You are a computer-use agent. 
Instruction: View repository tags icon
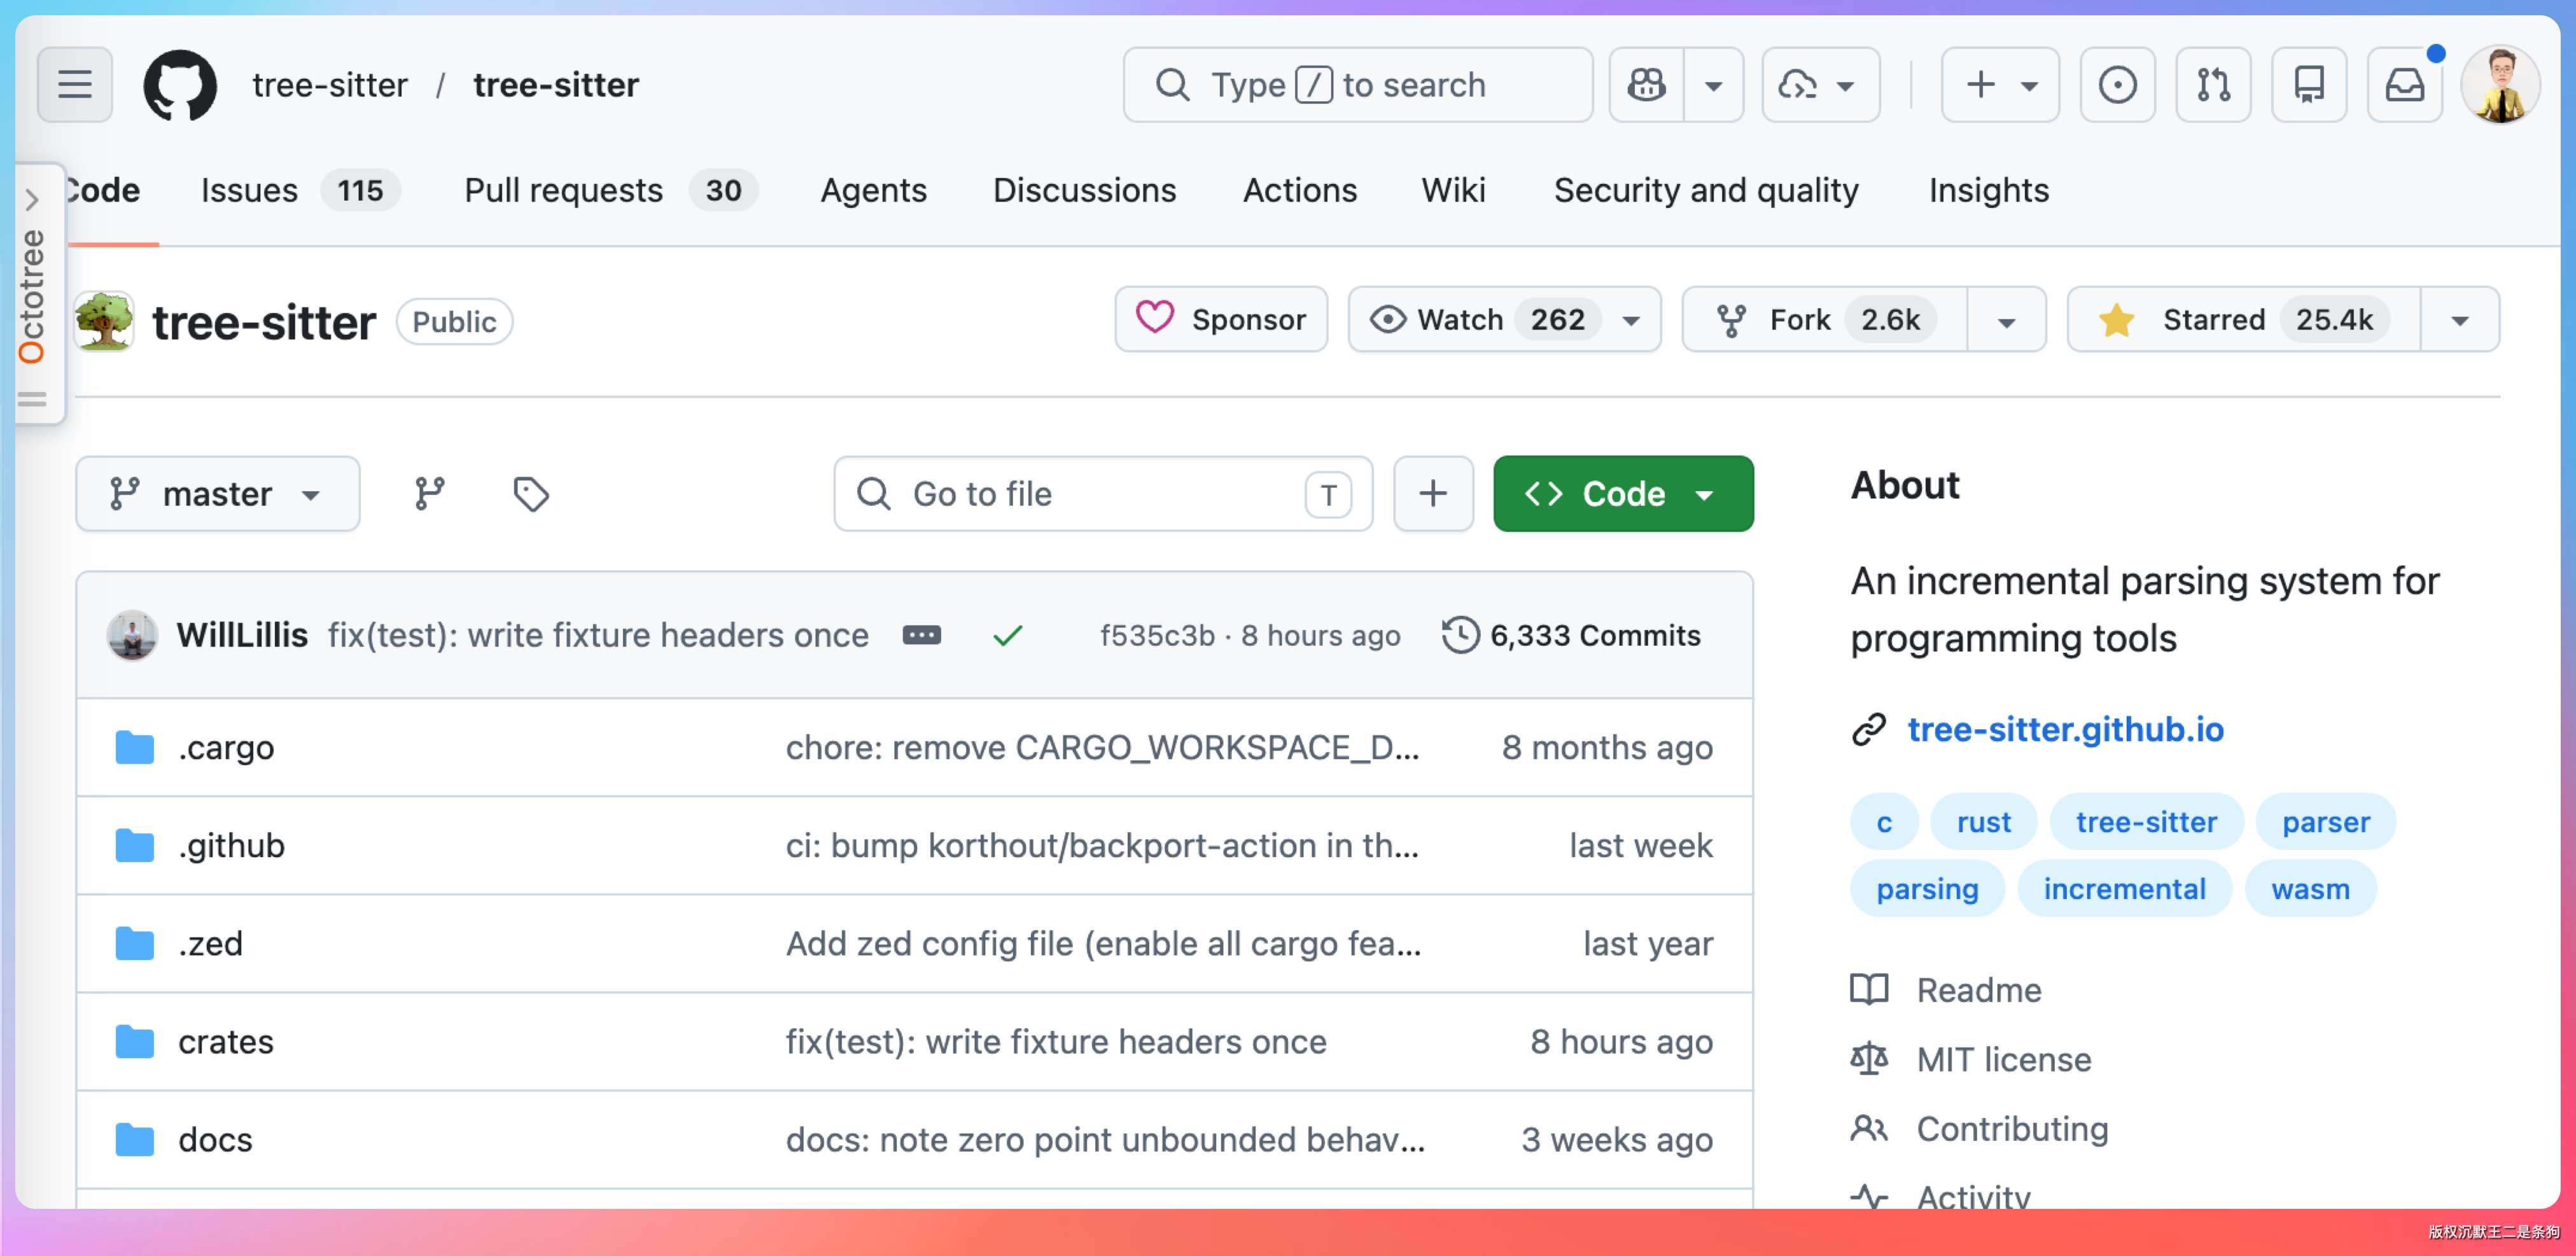click(x=531, y=493)
